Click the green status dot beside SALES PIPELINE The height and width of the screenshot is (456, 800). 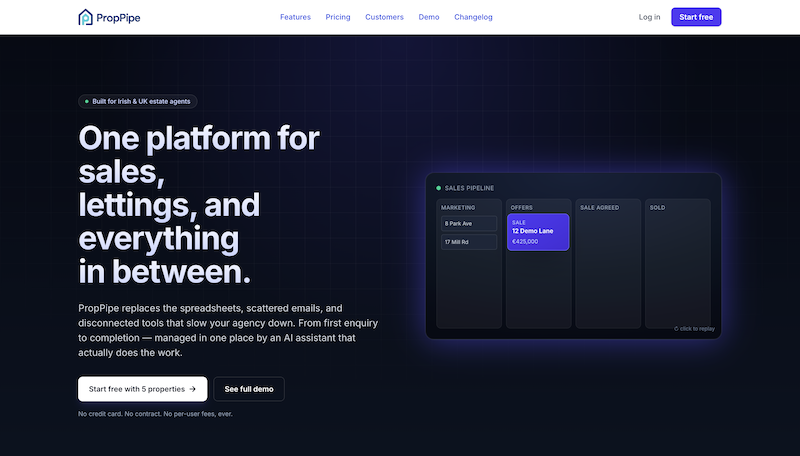438,188
